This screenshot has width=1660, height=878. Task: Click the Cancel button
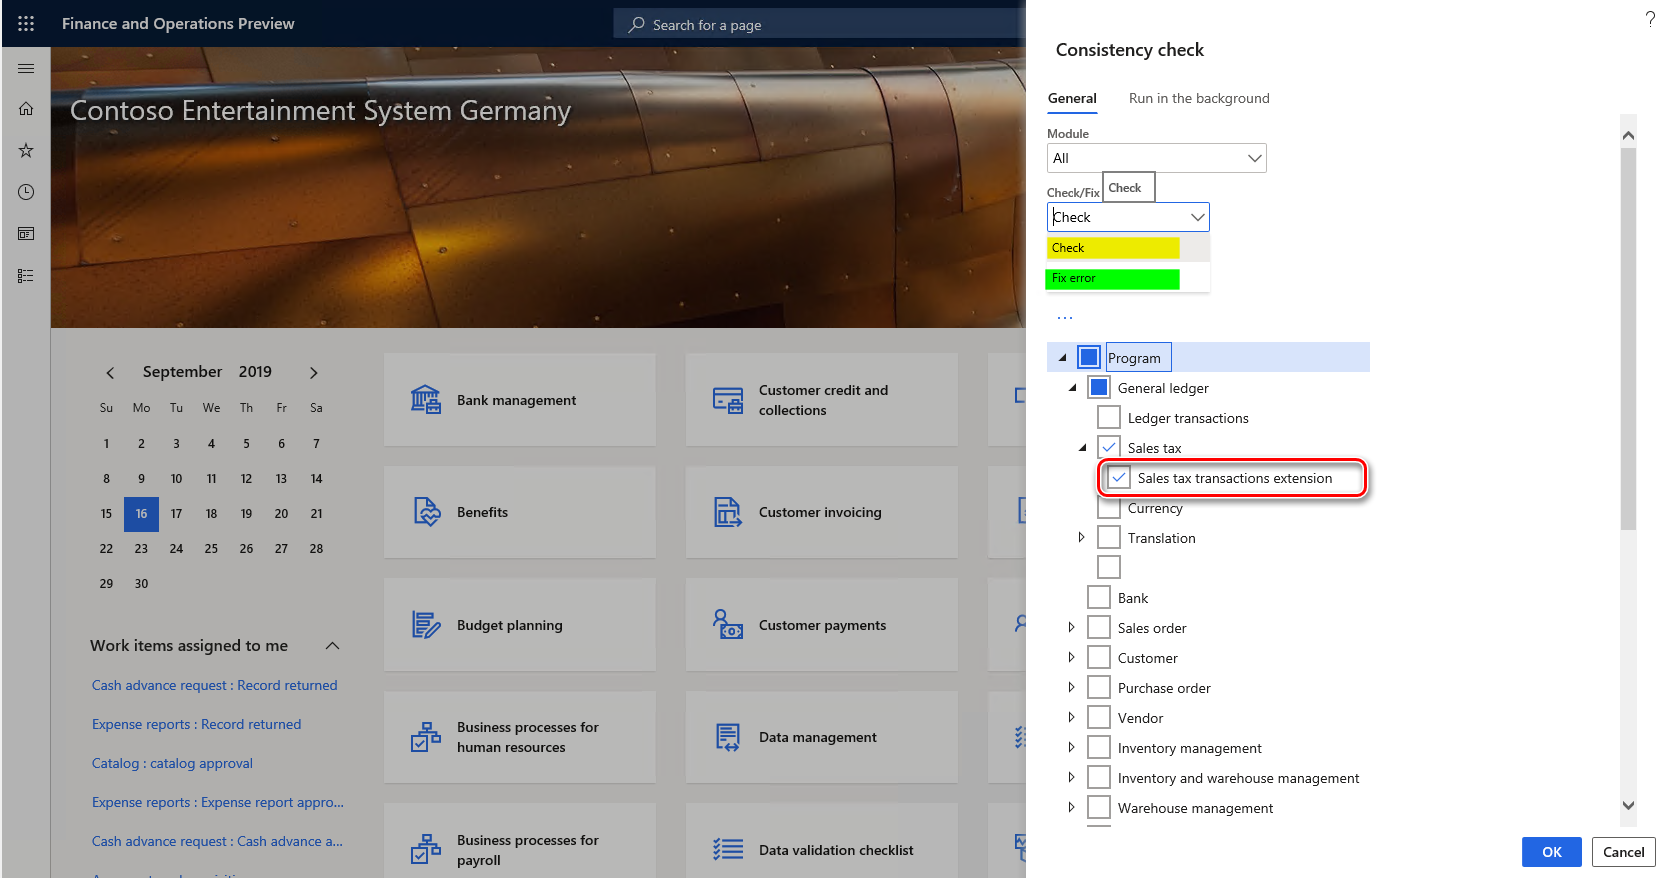[x=1623, y=852]
